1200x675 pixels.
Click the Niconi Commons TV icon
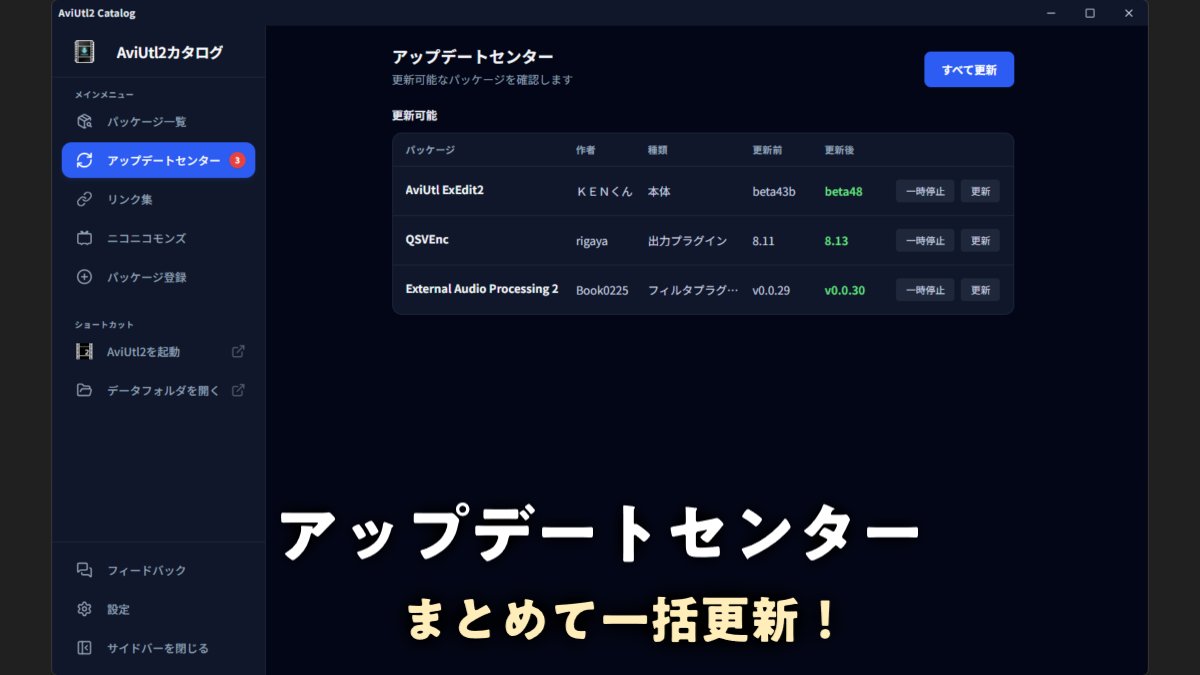85,238
